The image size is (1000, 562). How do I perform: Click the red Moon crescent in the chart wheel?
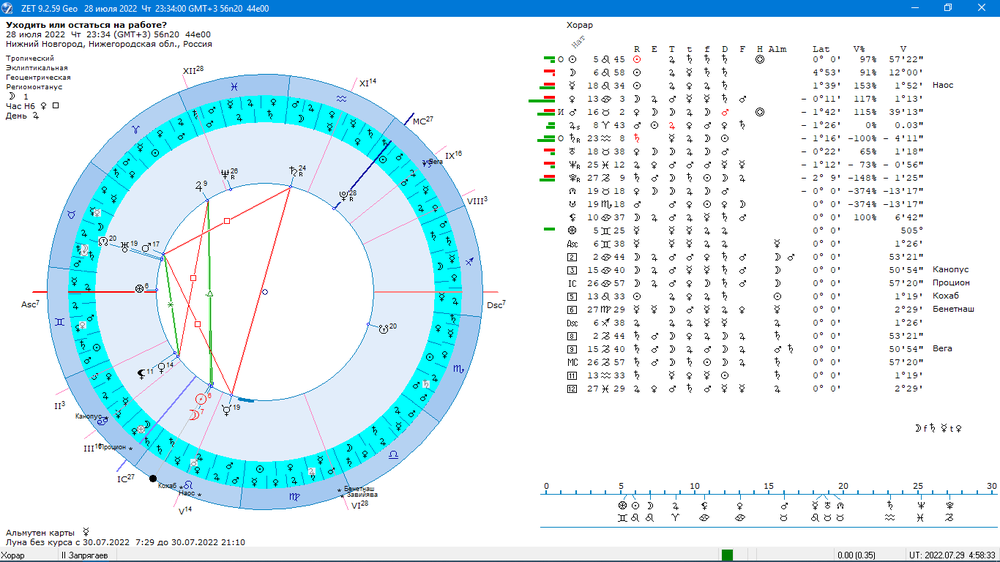193,415
